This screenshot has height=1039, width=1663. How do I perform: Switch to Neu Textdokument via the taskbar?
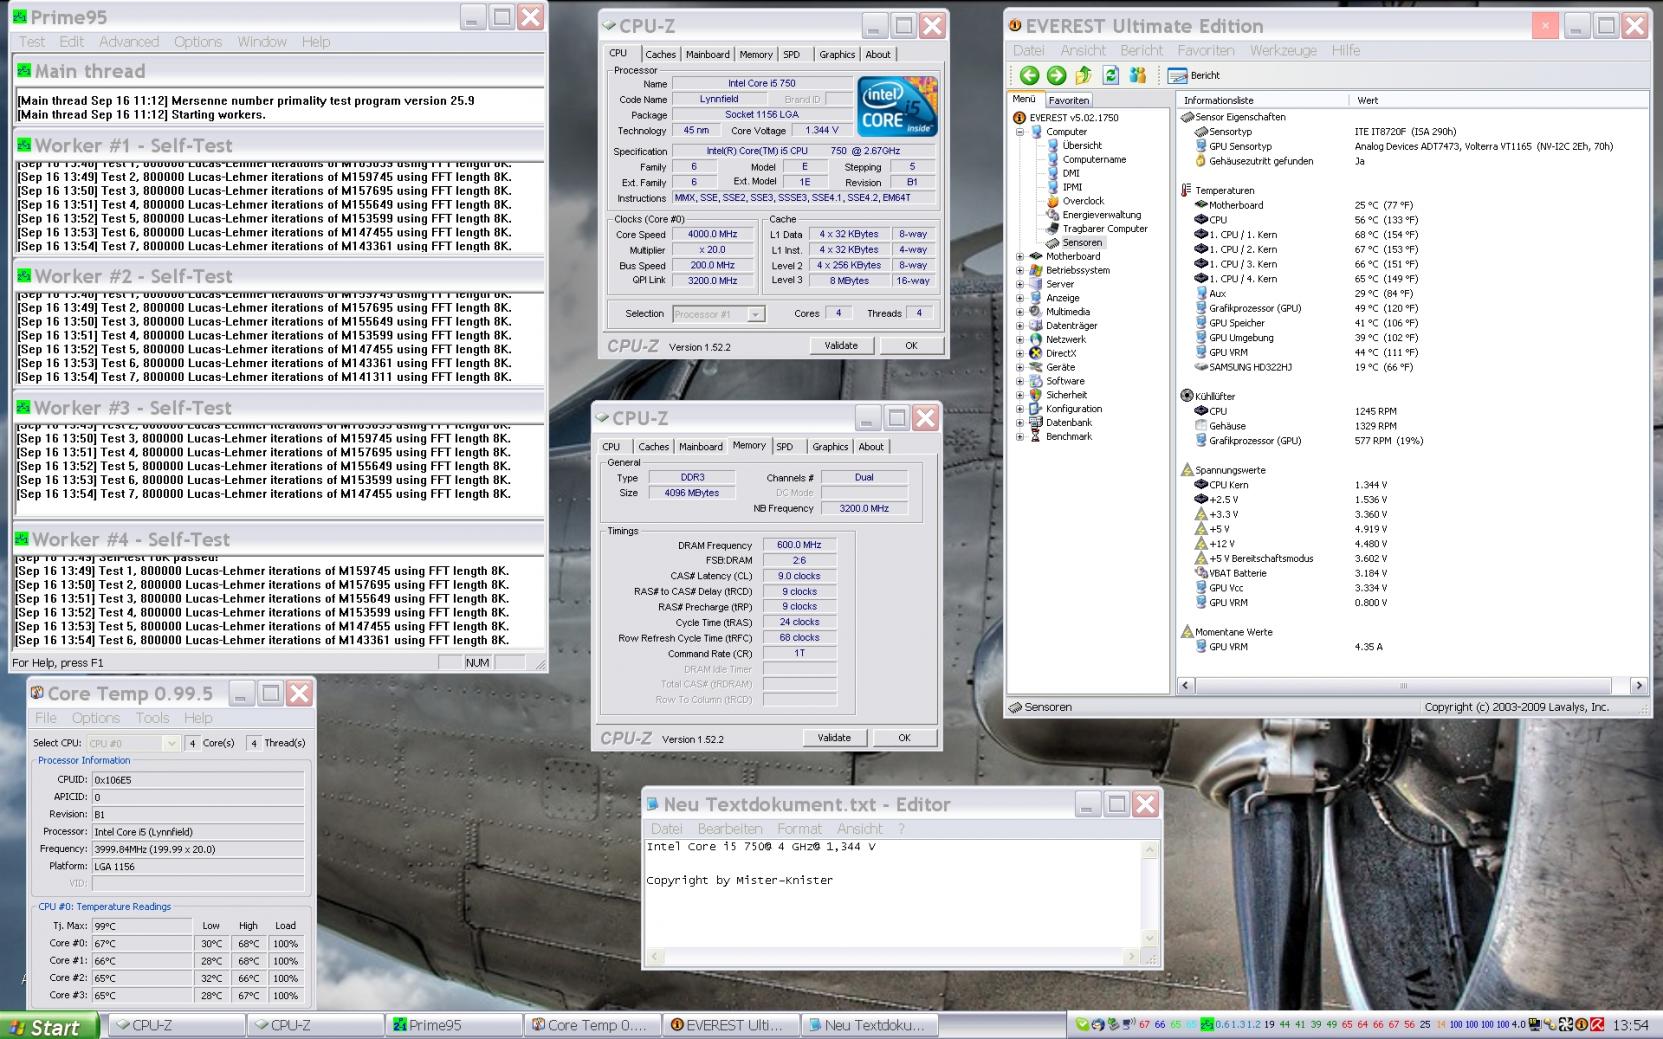point(869,1025)
